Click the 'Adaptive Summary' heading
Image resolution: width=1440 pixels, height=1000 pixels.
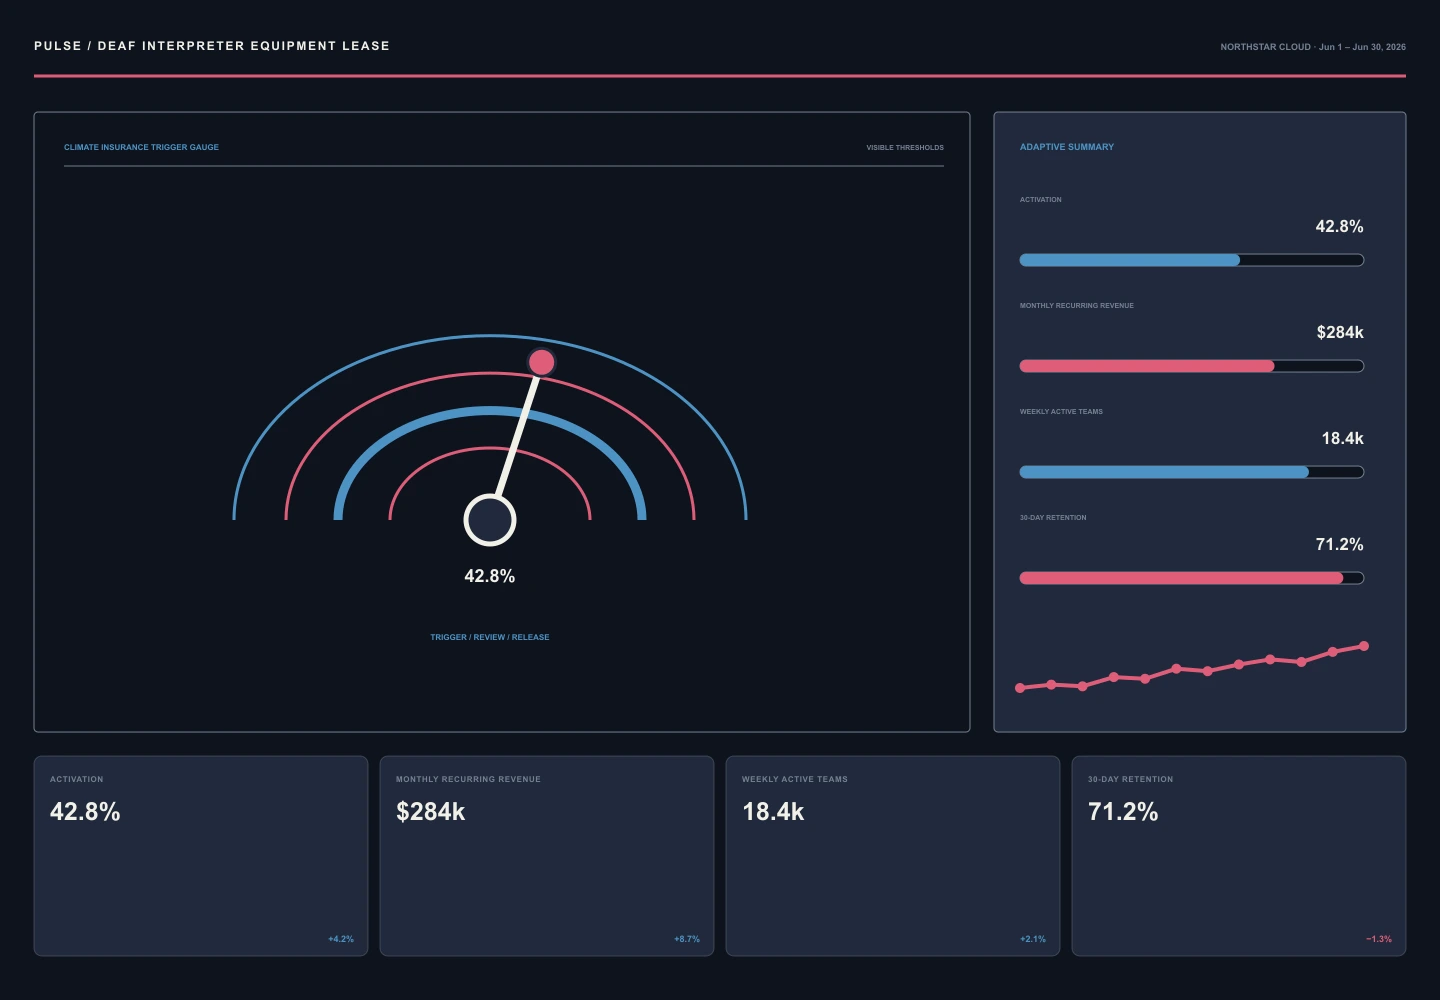[1067, 147]
